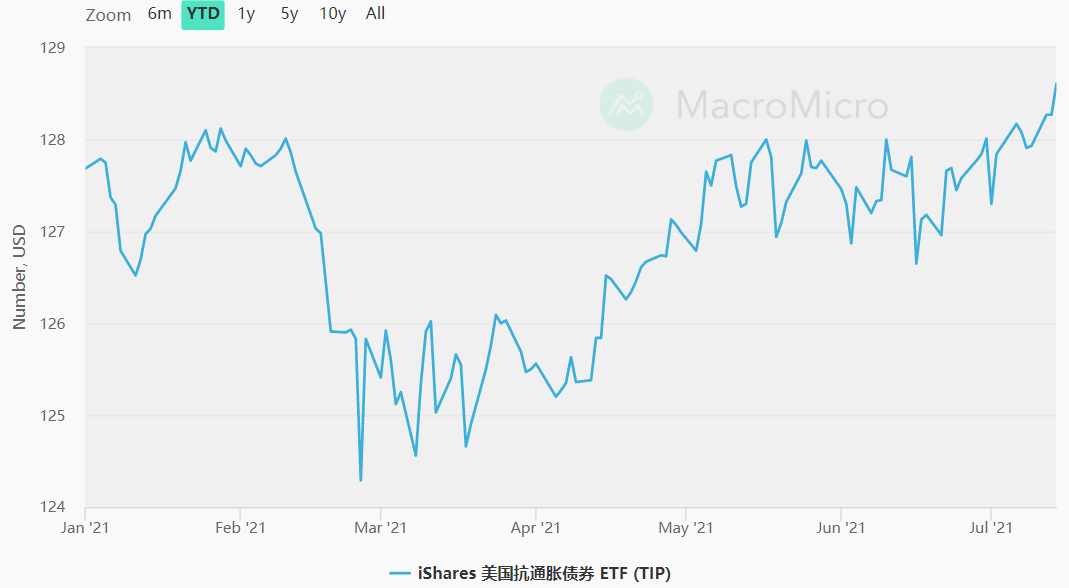This screenshot has width=1069, height=588.
Task: Set zoom range to 10y
Action: [x=333, y=14]
